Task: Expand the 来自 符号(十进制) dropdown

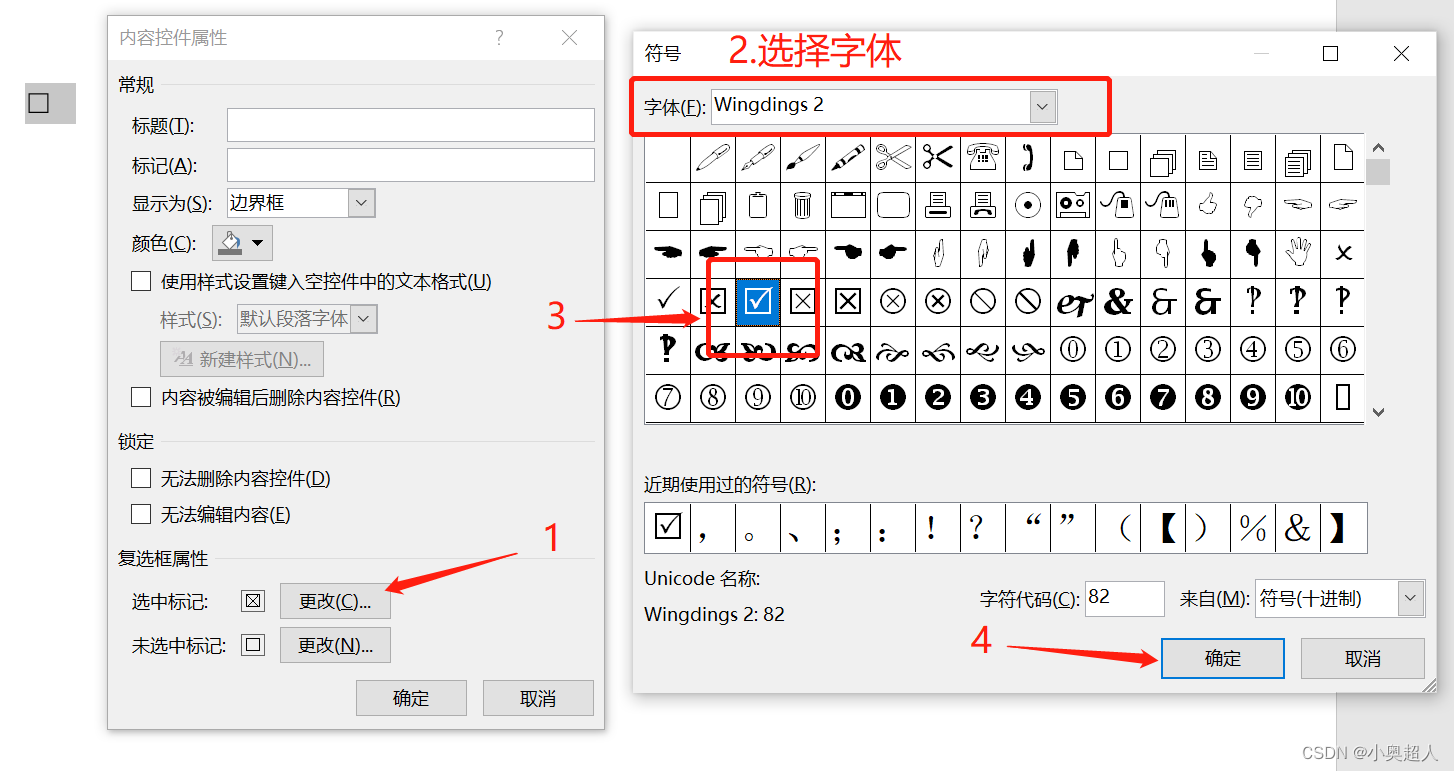Action: click(x=1411, y=599)
